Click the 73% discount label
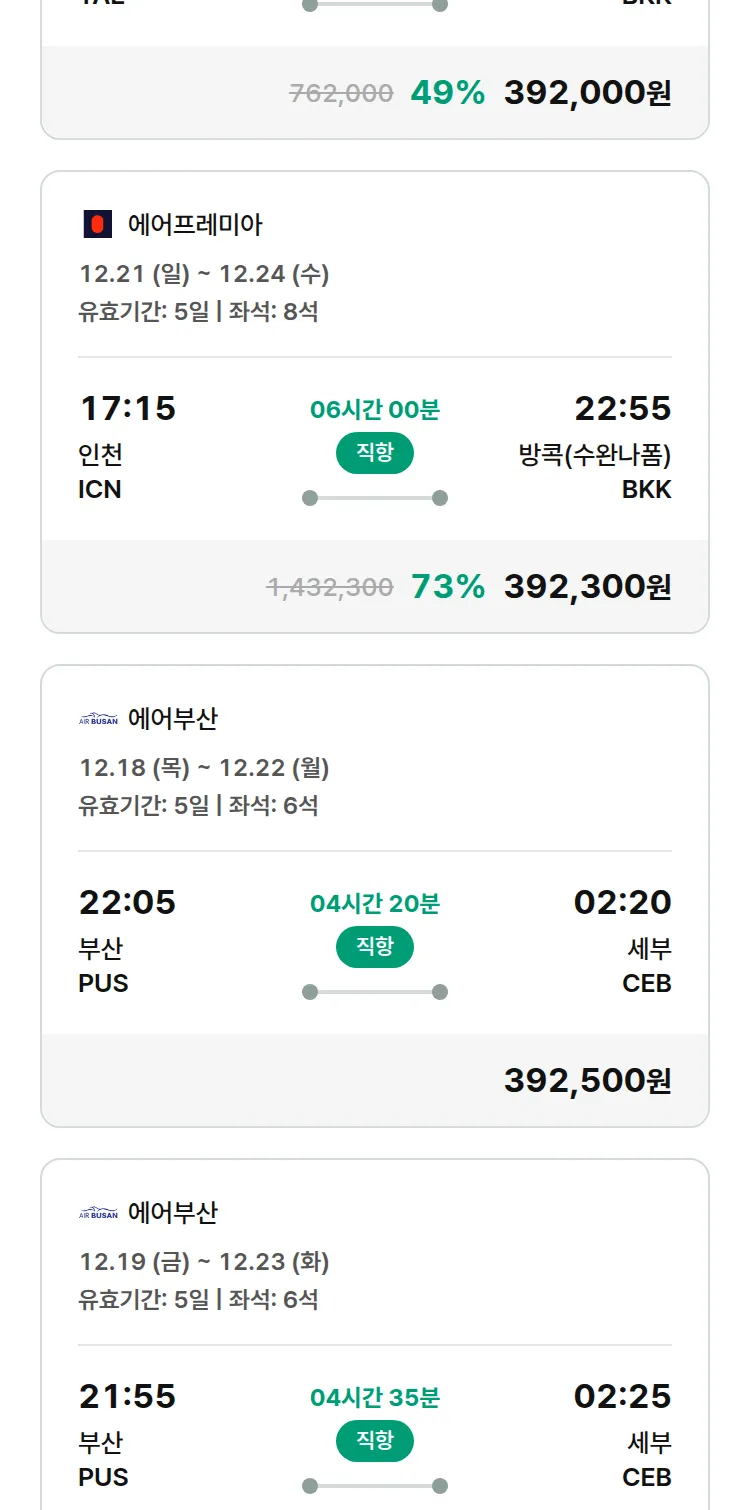The image size is (750, 1510). coord(448,587)
